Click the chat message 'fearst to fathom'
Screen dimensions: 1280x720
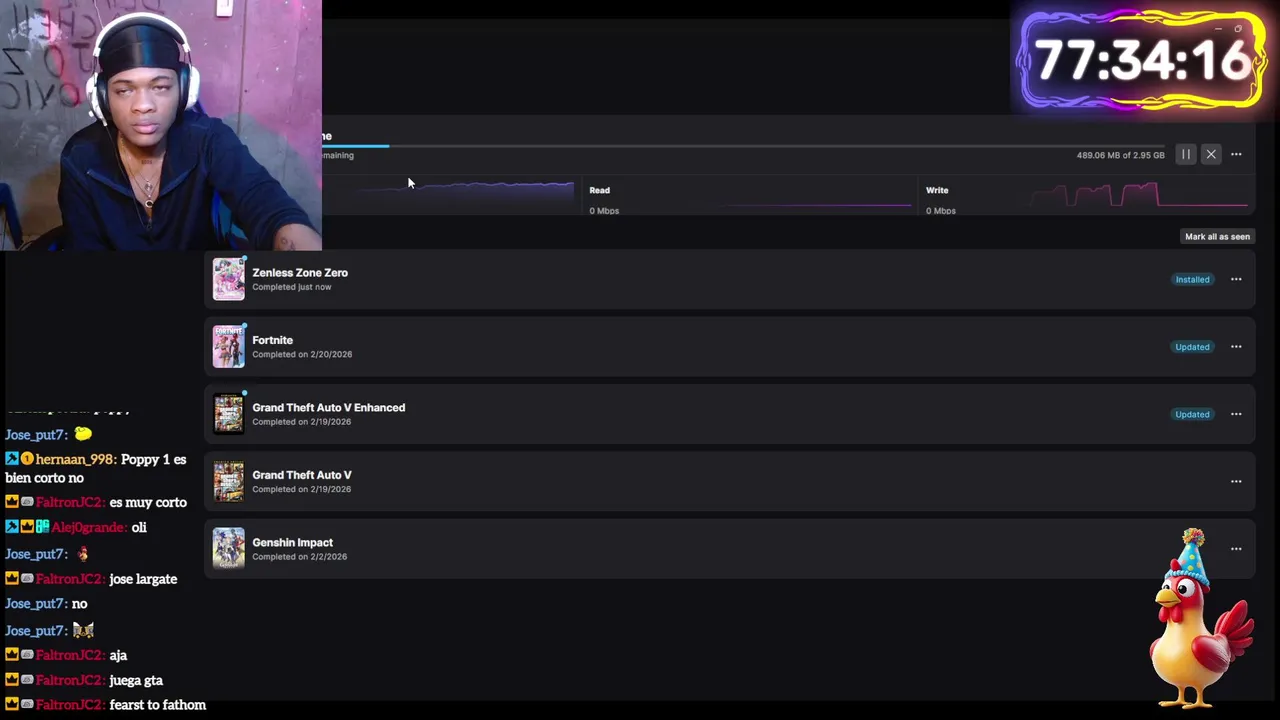tap(157, 705)
